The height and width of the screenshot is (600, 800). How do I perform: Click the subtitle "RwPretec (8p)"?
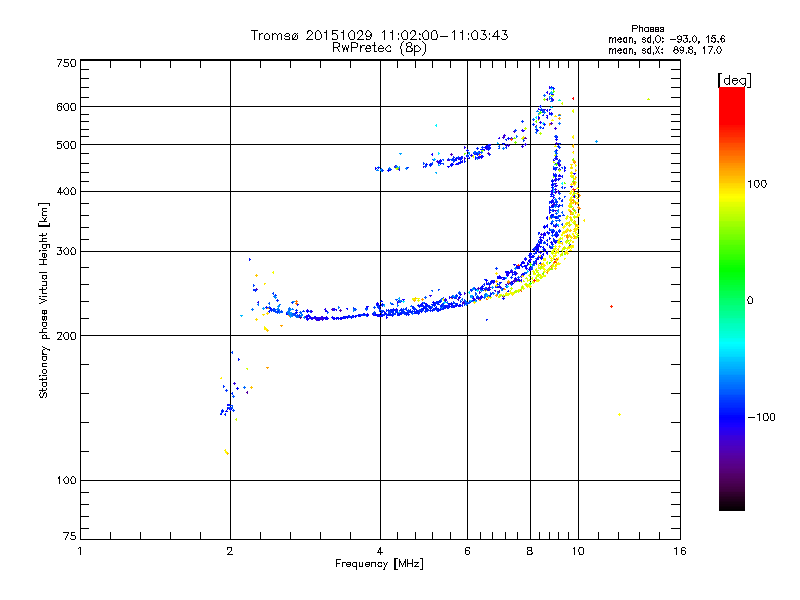[379, 48]
